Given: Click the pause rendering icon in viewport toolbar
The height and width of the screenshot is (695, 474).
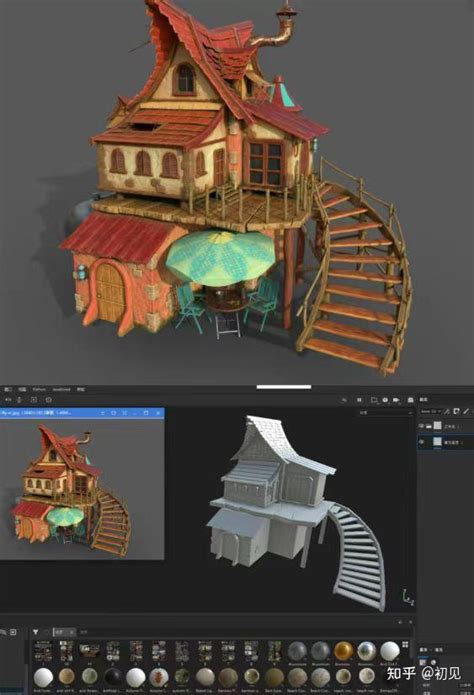Looking at the screenshot, I should (359, 400).
